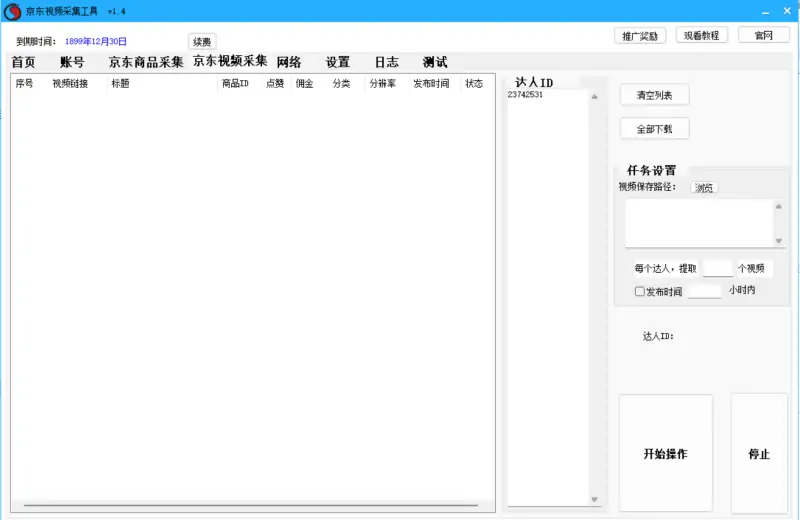Clear the list with 清空列表
Viewport: 800px width, 520px height.
coord(654,96)
